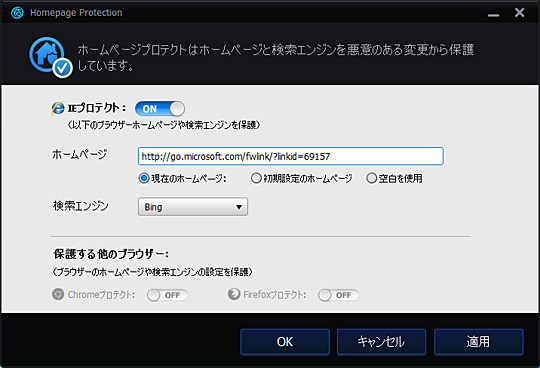Click the 検索エンジン label
540x368 pixels.
(81, 206)
